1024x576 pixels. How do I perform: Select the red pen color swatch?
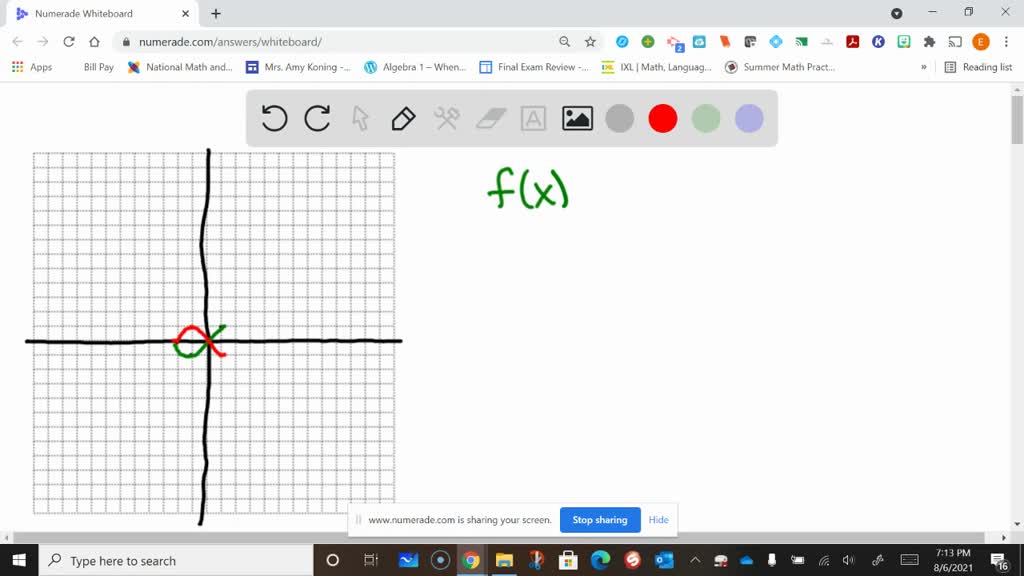point(662,118)
